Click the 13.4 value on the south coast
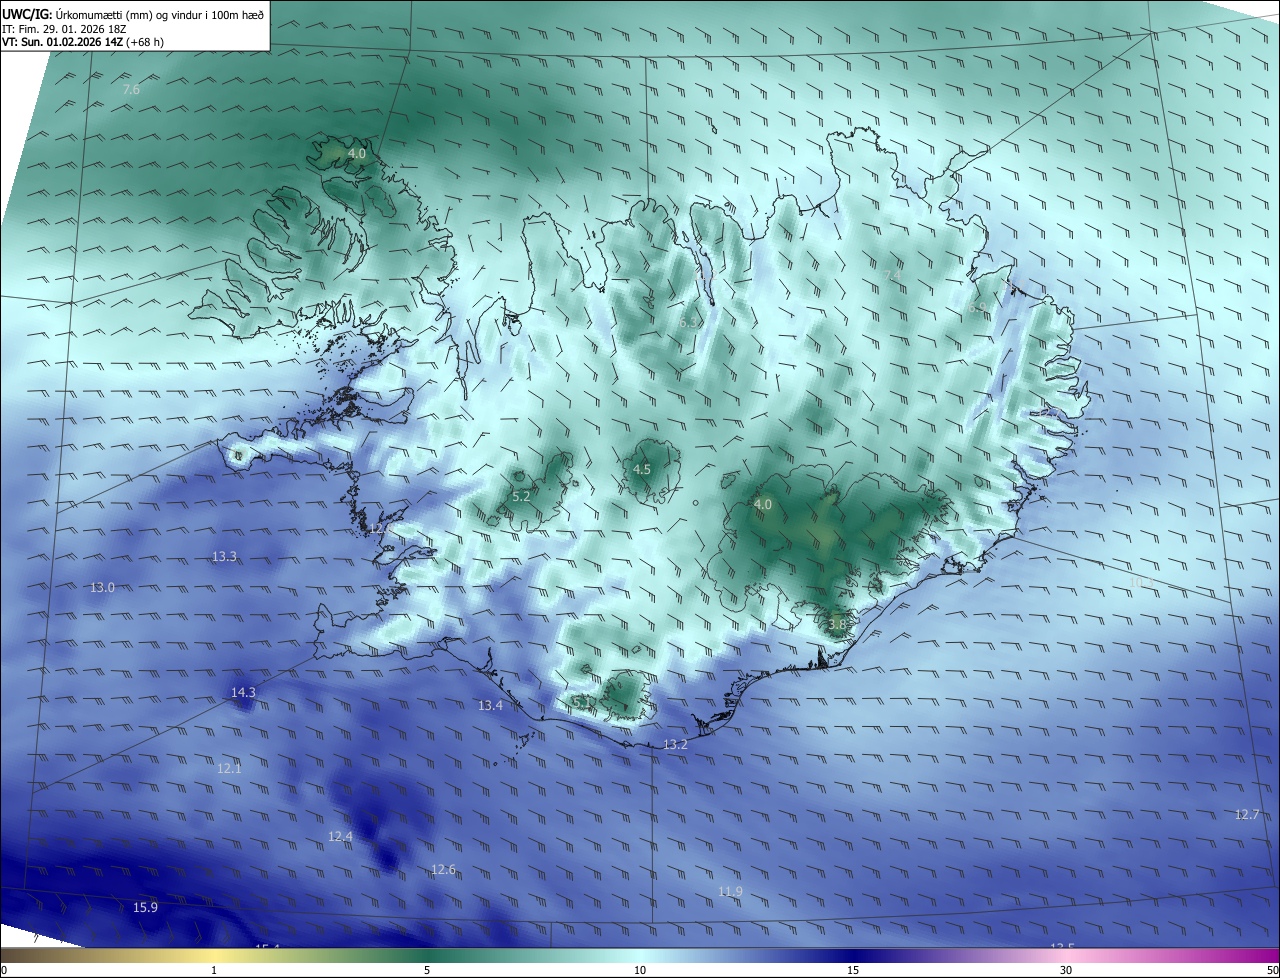1280x978 pixels. 490,706
